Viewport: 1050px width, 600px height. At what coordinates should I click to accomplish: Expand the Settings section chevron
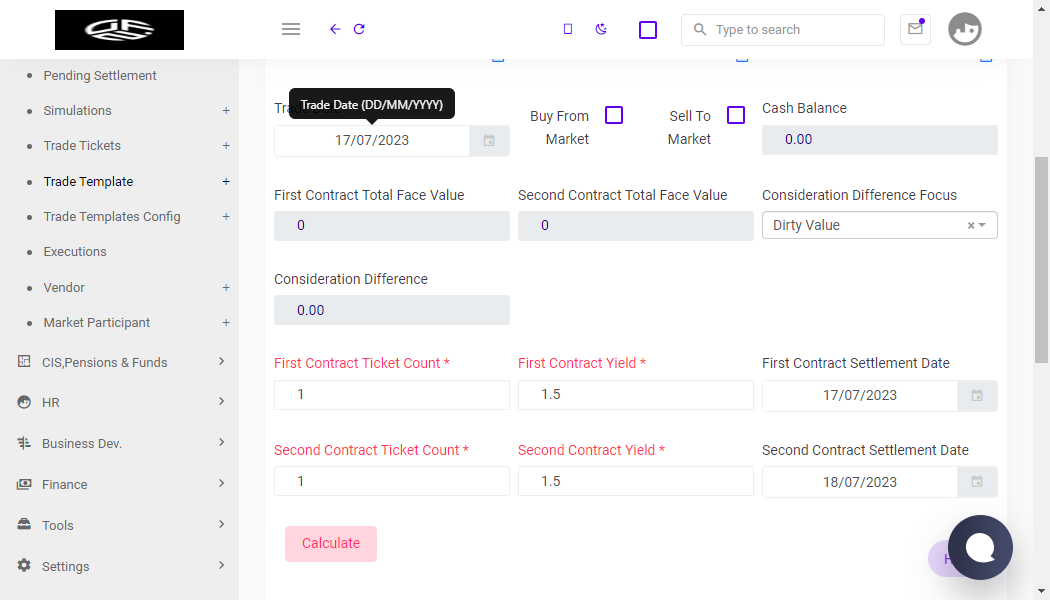click(x=222, y=565)
